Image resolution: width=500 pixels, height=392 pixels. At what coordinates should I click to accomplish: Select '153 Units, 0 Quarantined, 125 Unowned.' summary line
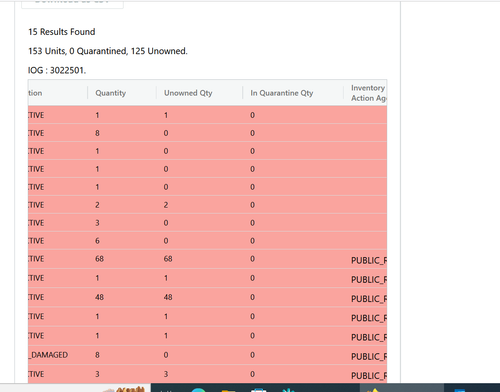click(x=108, y=51)
